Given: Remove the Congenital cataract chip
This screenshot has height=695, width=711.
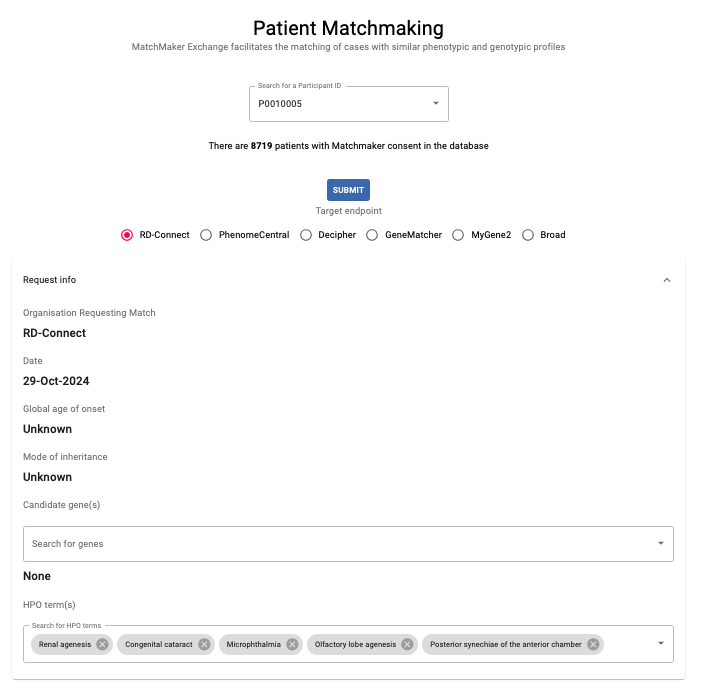Looking at the screenshot, I should click(204, 645).
